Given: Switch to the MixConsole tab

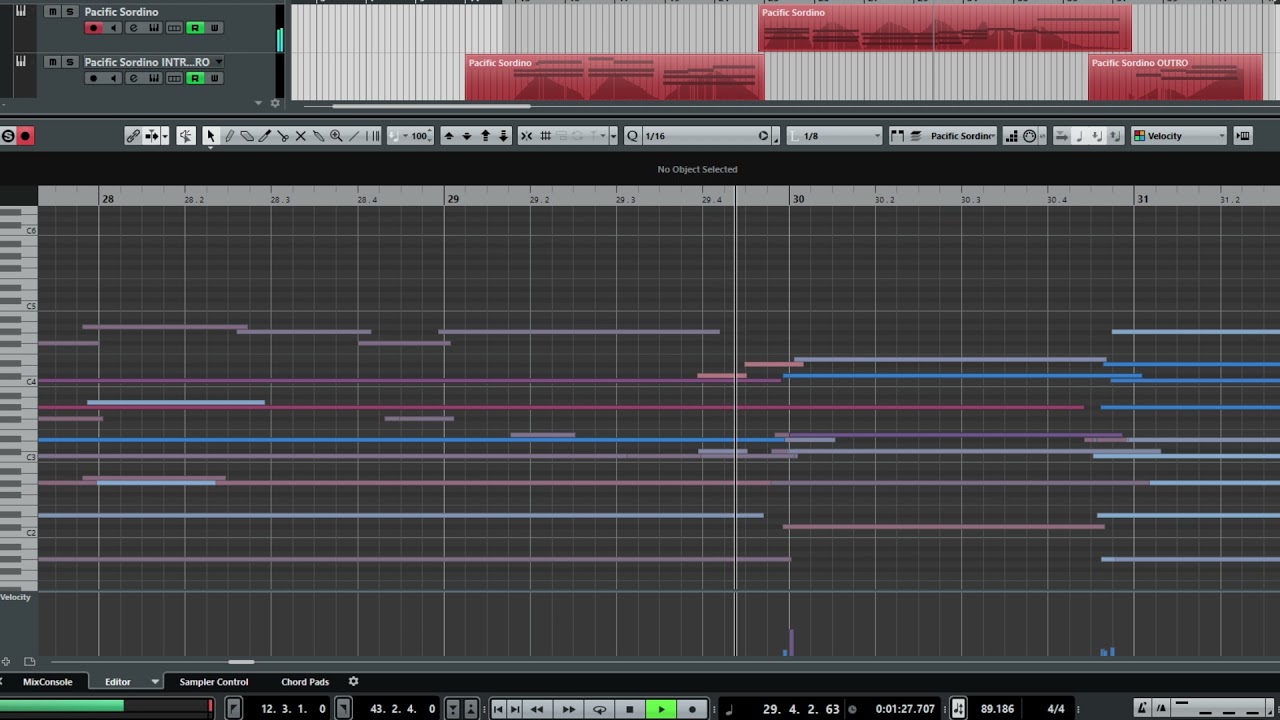Looking at the screenshot, I should pyautogui.click(x=48, y=682).
